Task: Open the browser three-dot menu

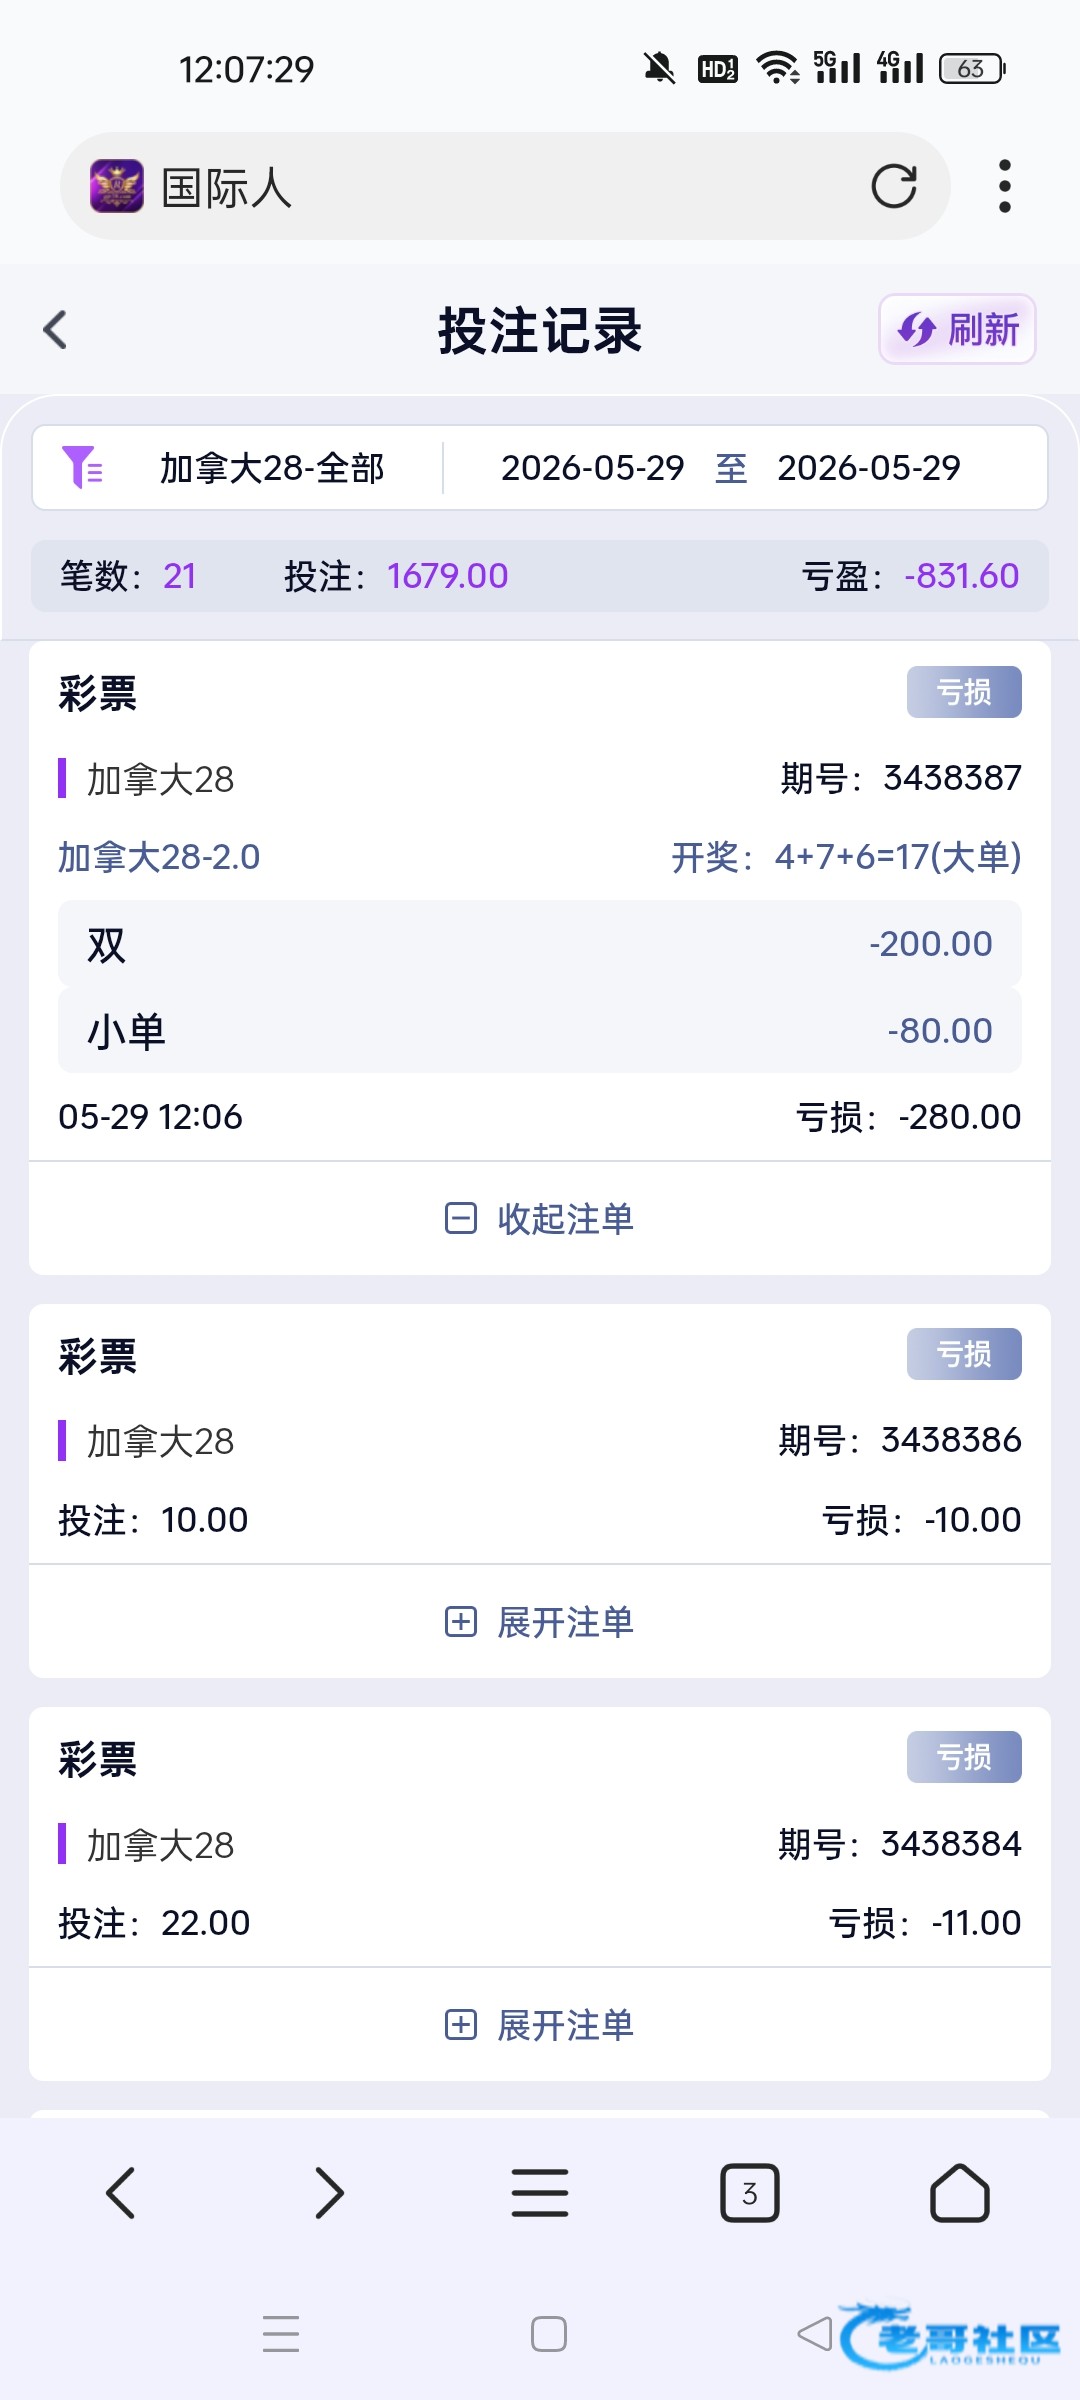Action: pyautogui.click(x=1005, y=186)
